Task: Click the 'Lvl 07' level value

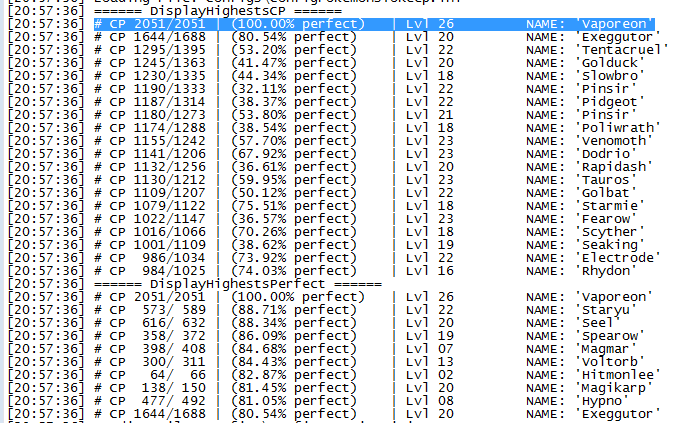Action: [430, 349]
